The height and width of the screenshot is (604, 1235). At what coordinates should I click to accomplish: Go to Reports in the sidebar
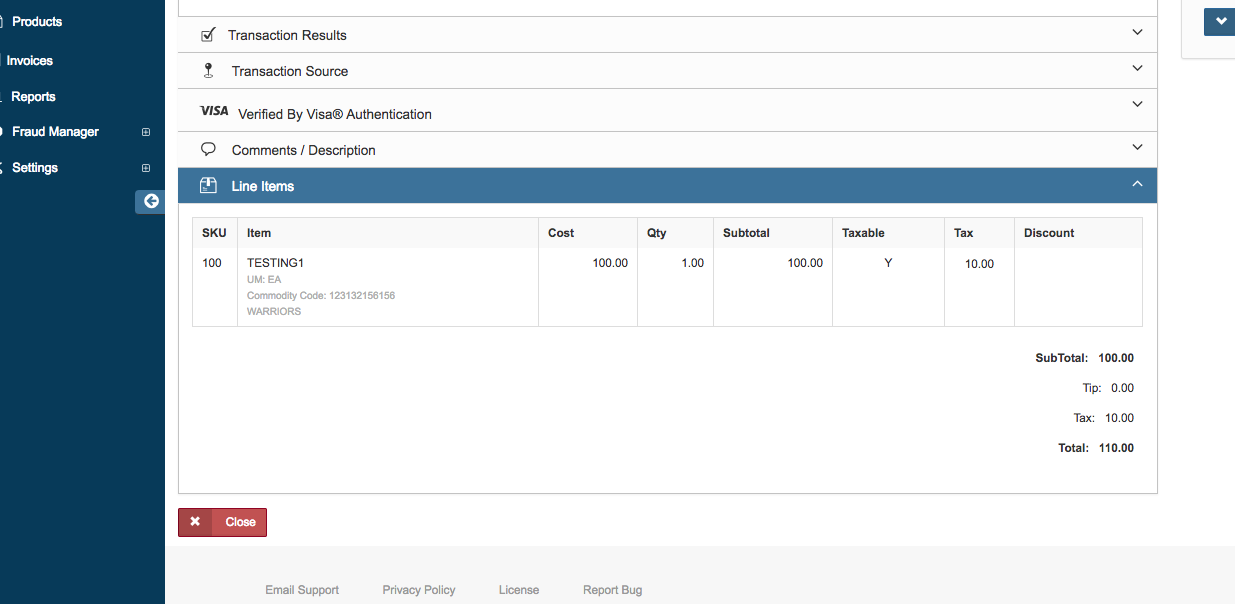point(33,97)
